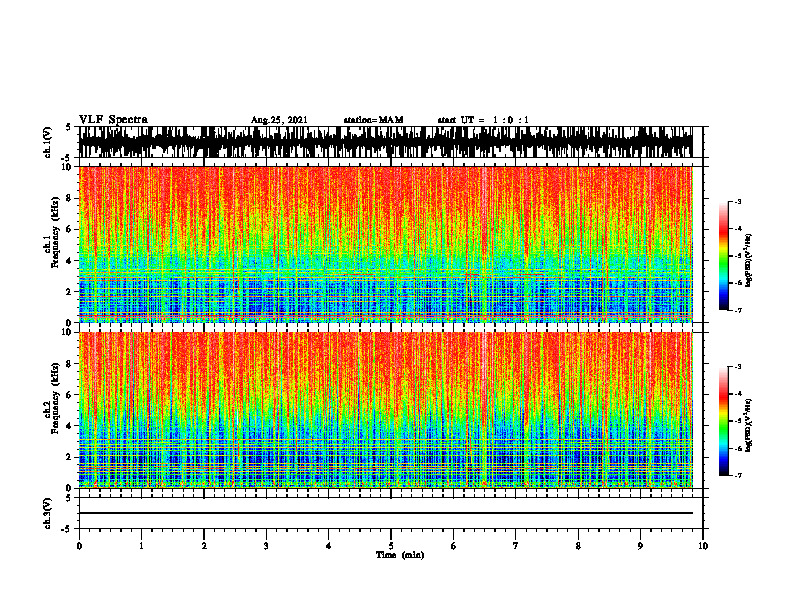Click the "start UT = 1 : 0 : 1" text
Image resolution: width=792 pixels, height=612 pixels.
click(x=483, y=120)
